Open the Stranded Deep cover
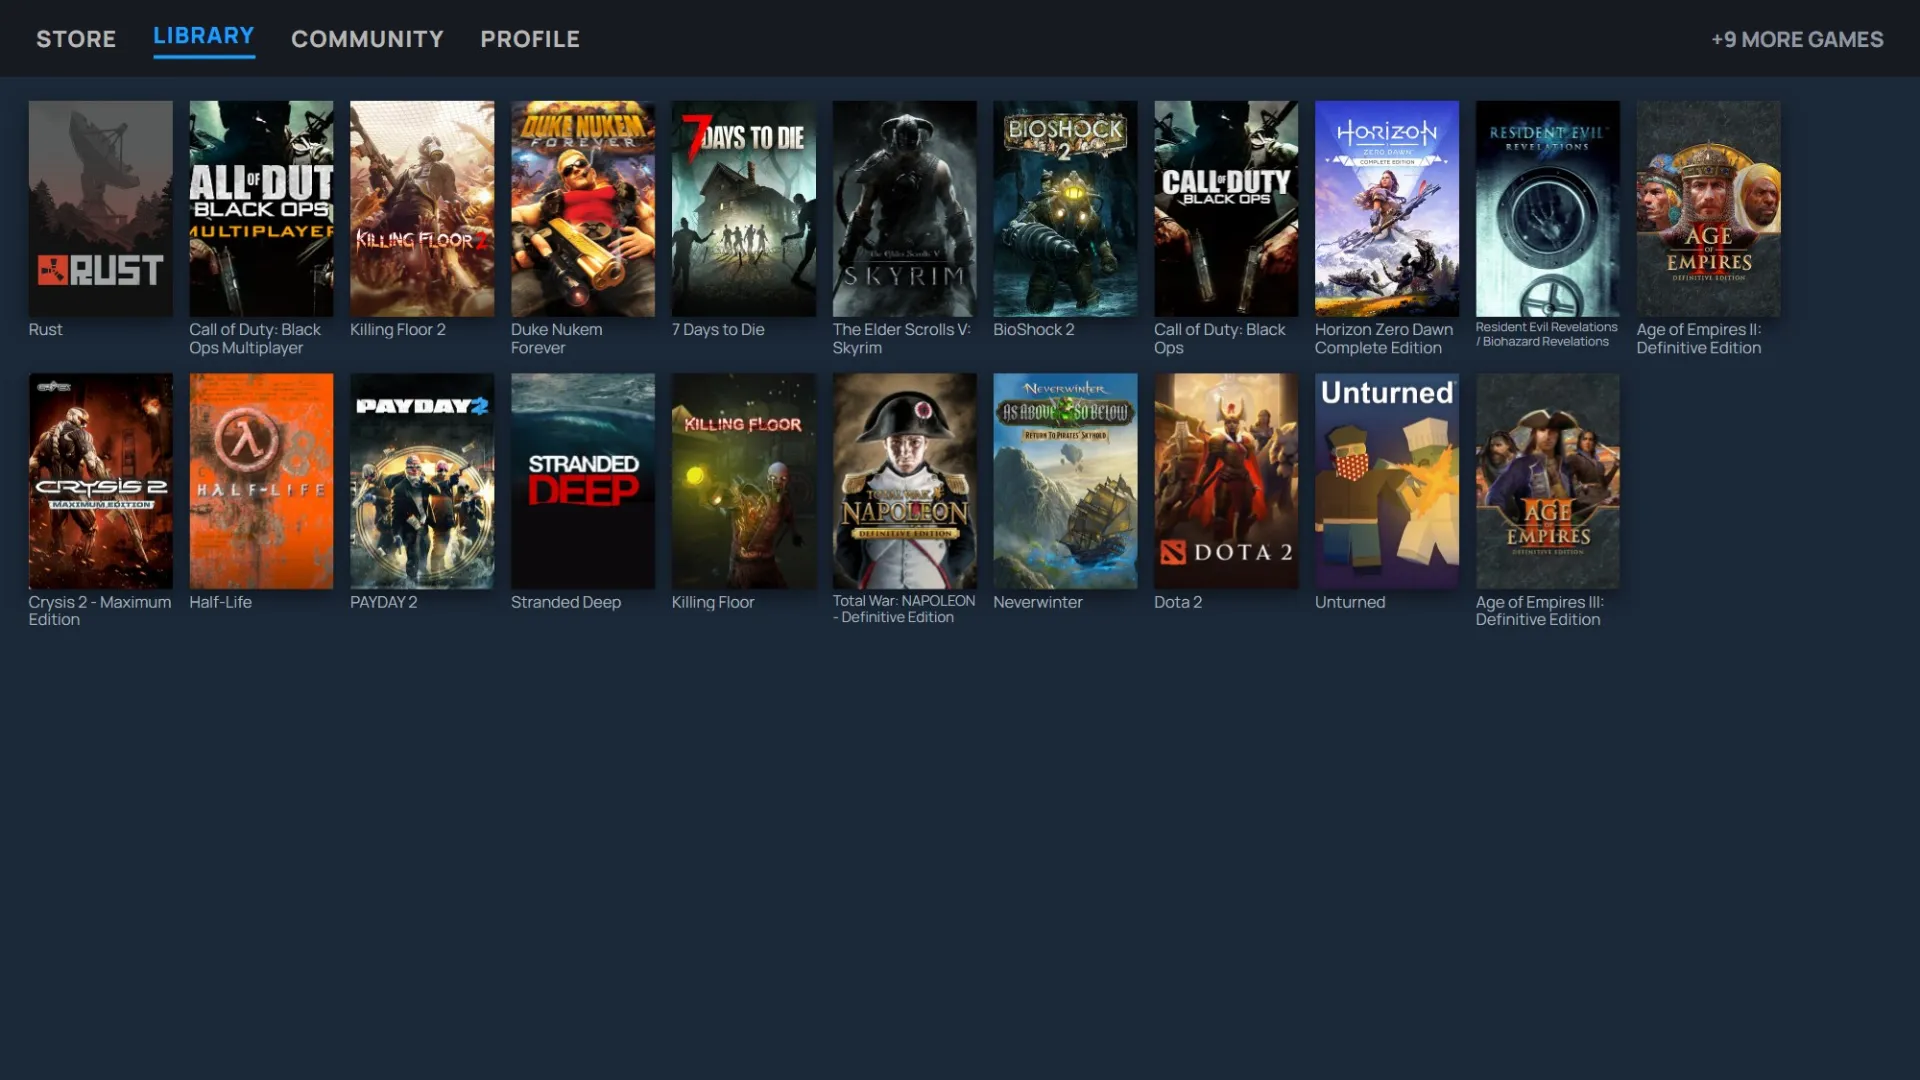The image size is (1920, 1080). [583, 481]
